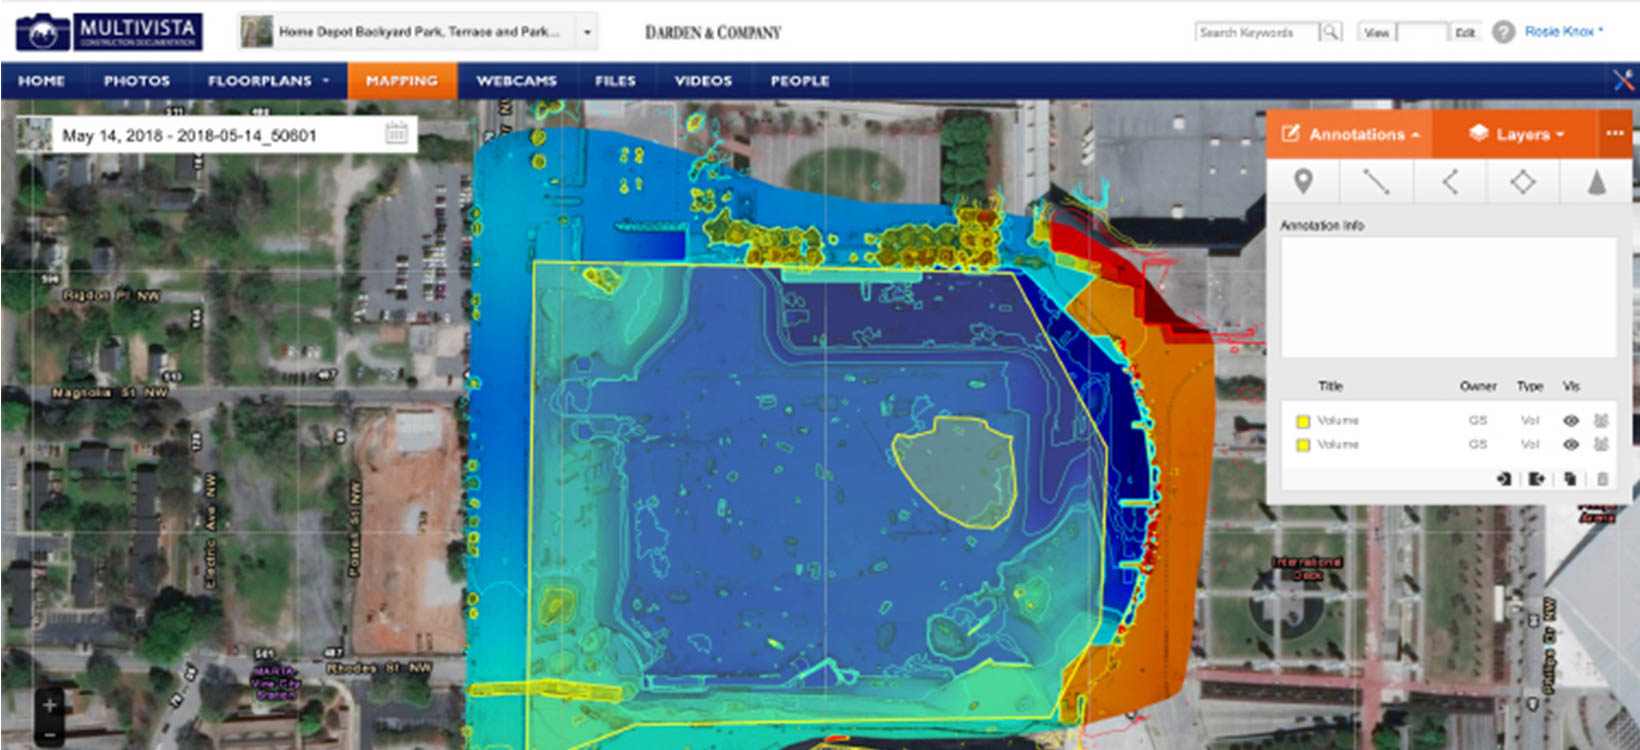Screen dimensions: 1640x750
Task: Select the line measurement annotation tool
Action: coord(1376,182)
